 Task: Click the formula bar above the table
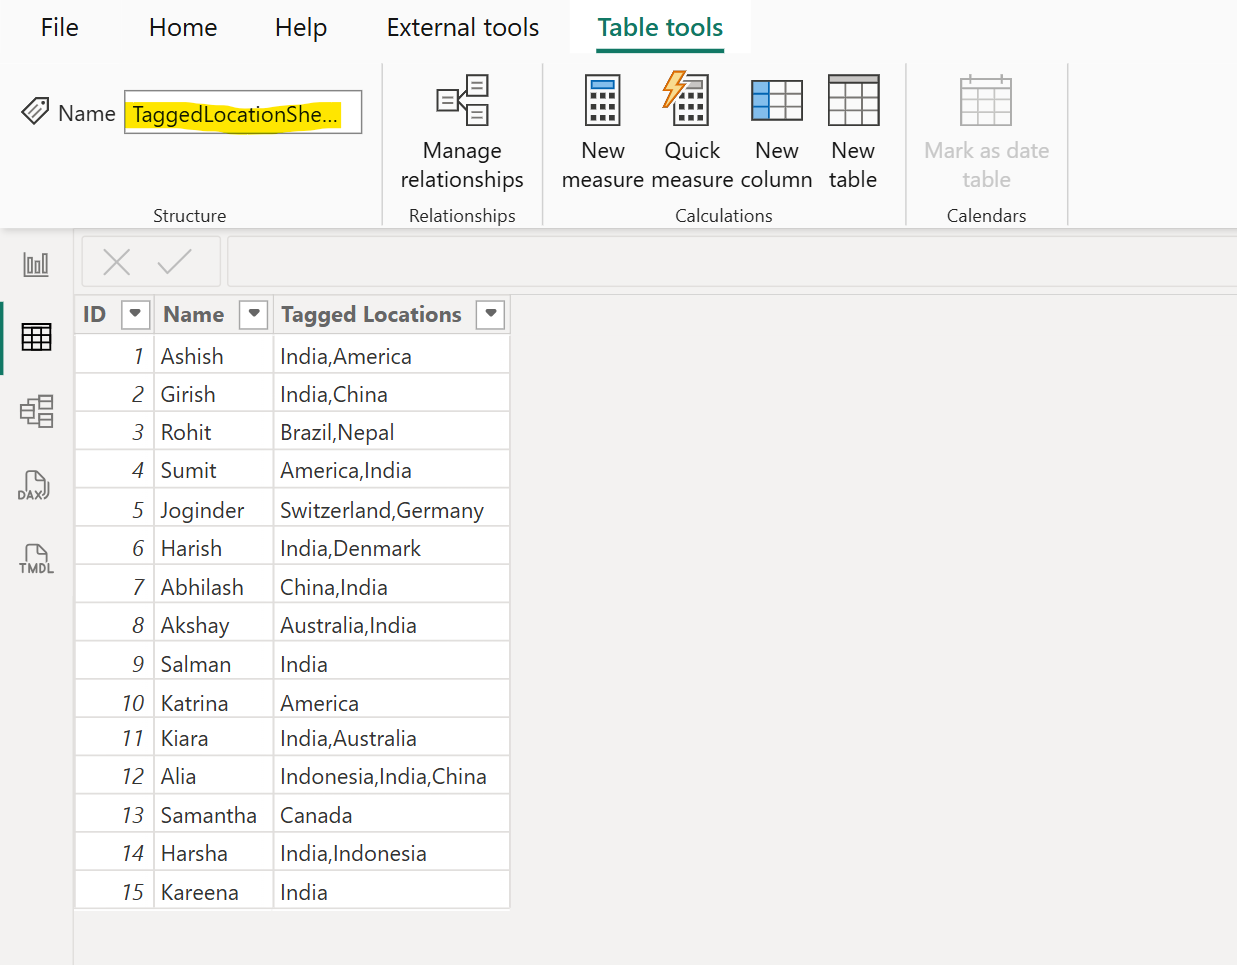(x=700, y=261)
